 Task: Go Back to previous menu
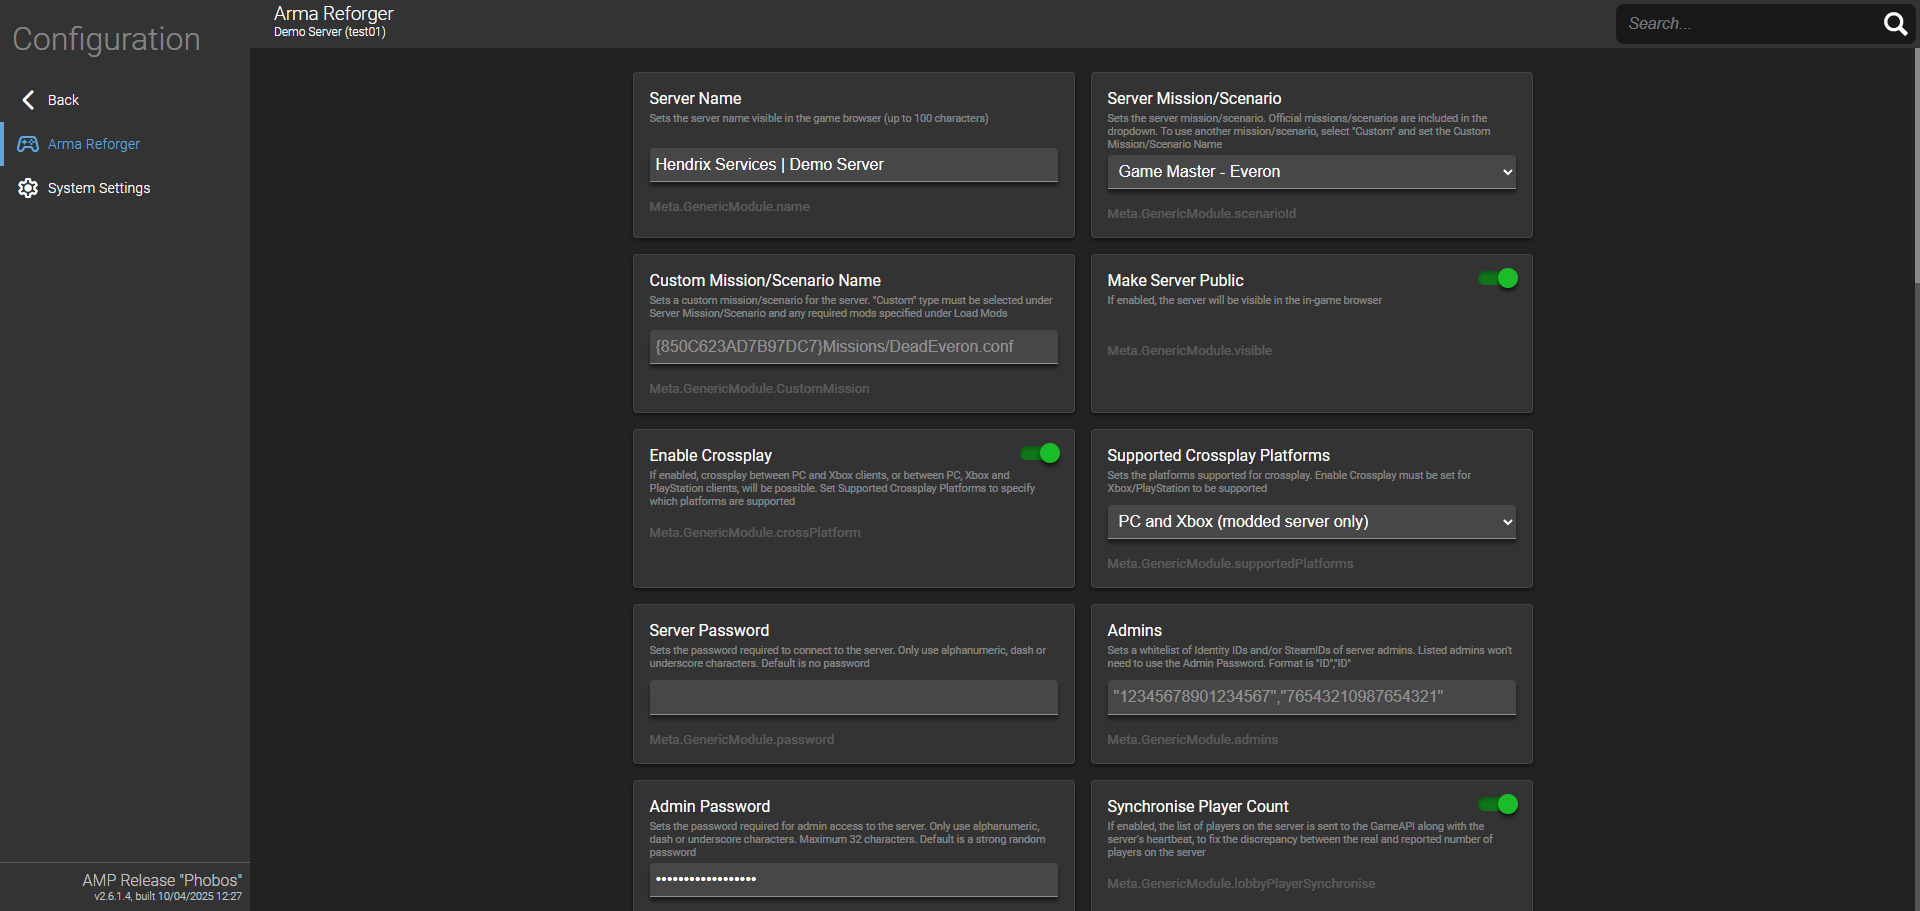point(125,100)
